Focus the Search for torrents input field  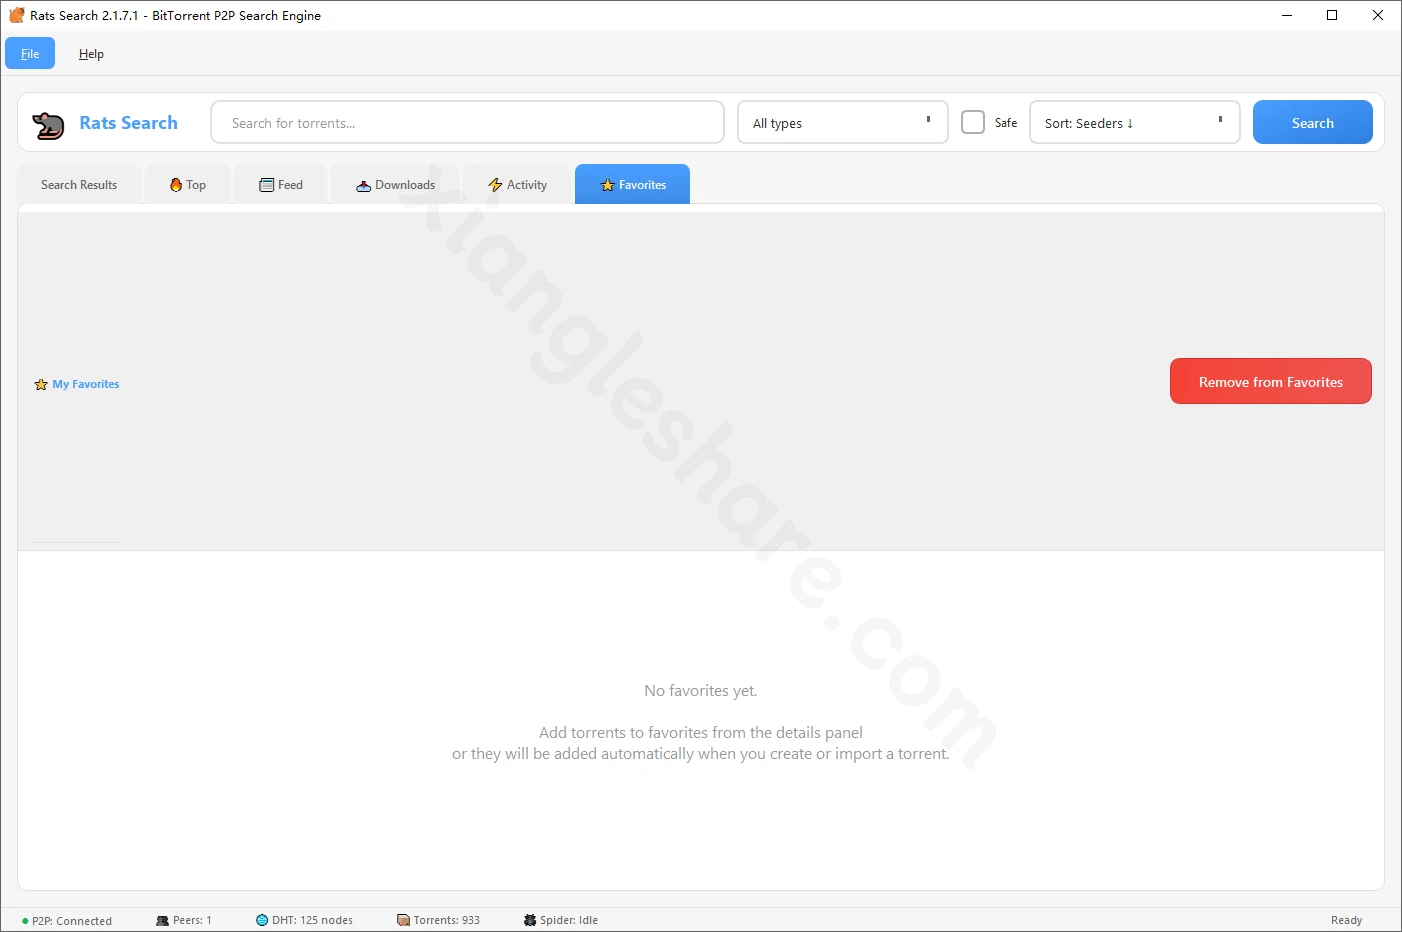click(x=468, y=122)
